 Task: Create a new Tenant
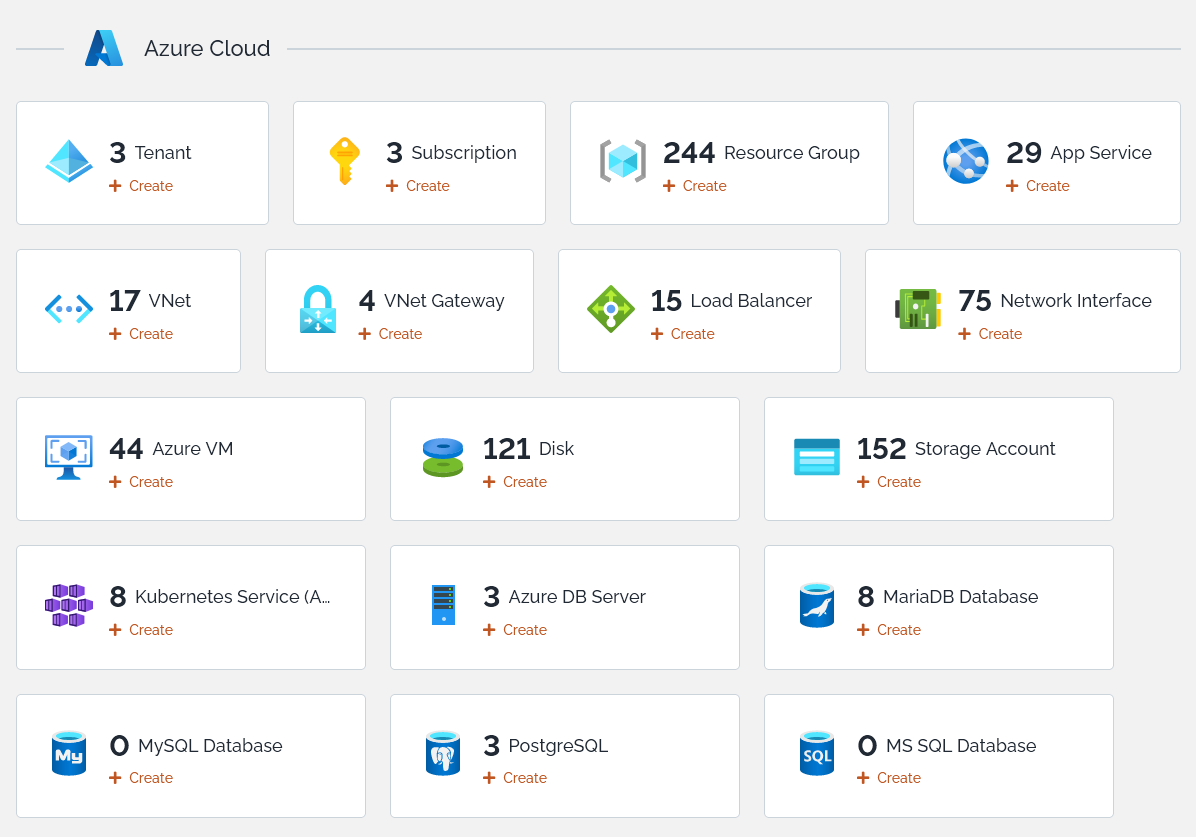(141, 185)
